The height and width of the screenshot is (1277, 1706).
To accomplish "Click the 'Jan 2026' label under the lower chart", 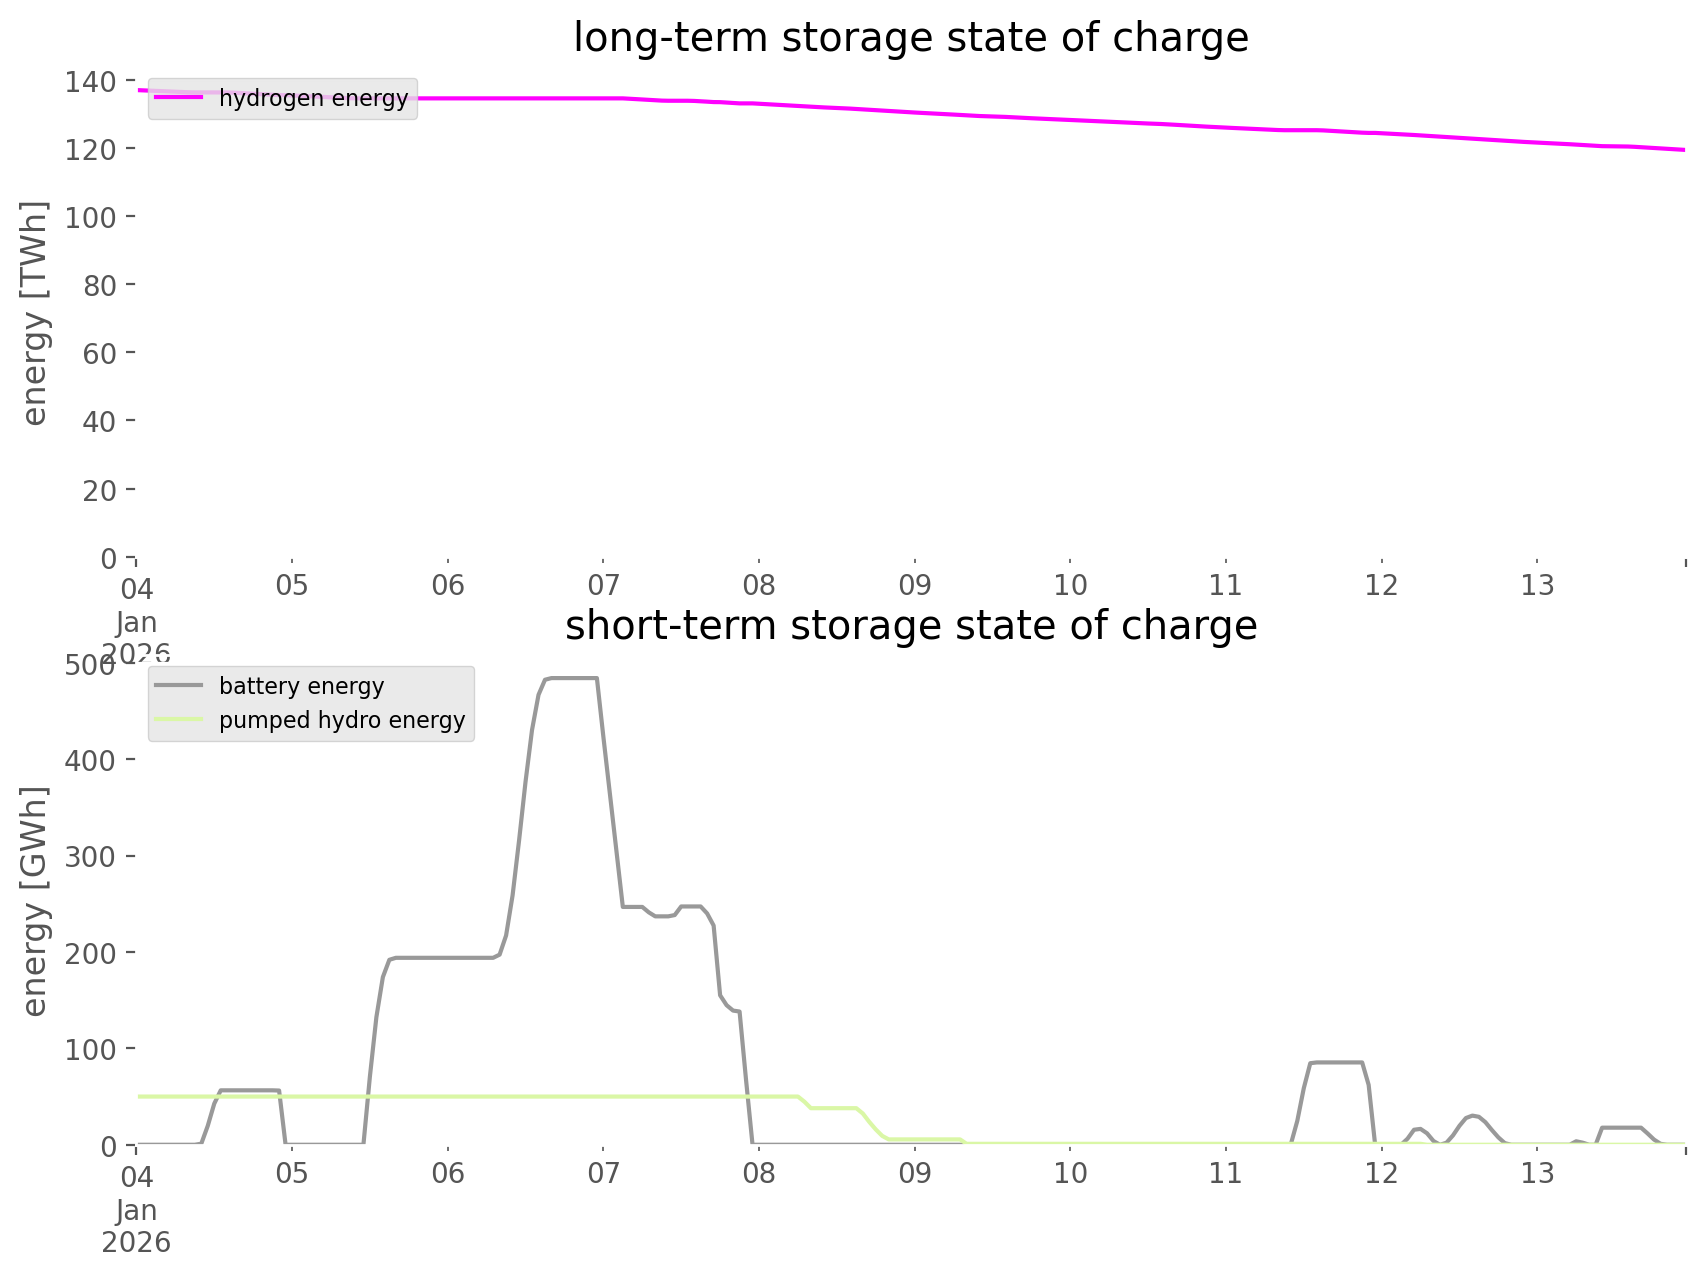I will tap(136, 1227).
